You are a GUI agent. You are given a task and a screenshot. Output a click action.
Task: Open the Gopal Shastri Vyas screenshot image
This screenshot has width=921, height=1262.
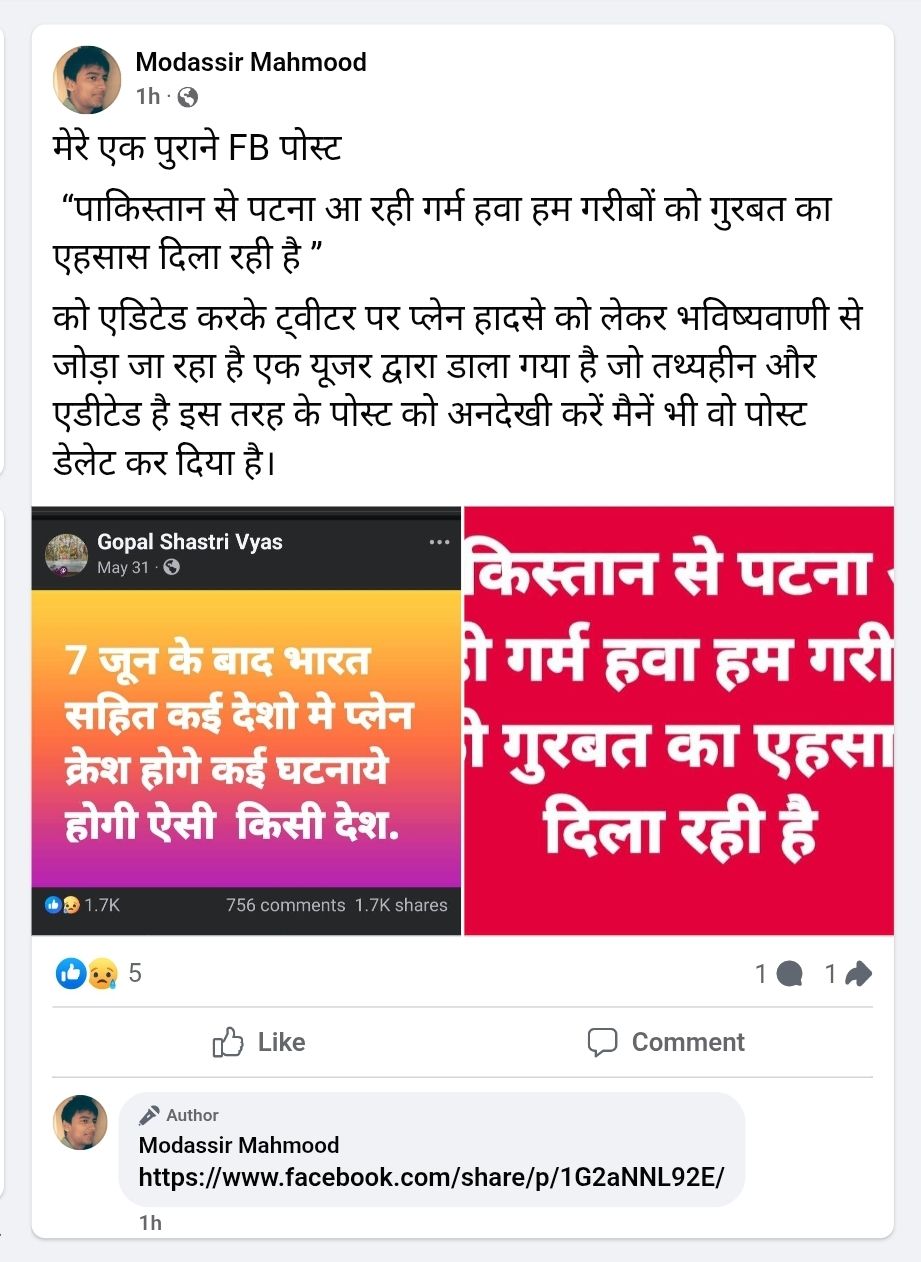pyautogui.click(x=246, y=721)
